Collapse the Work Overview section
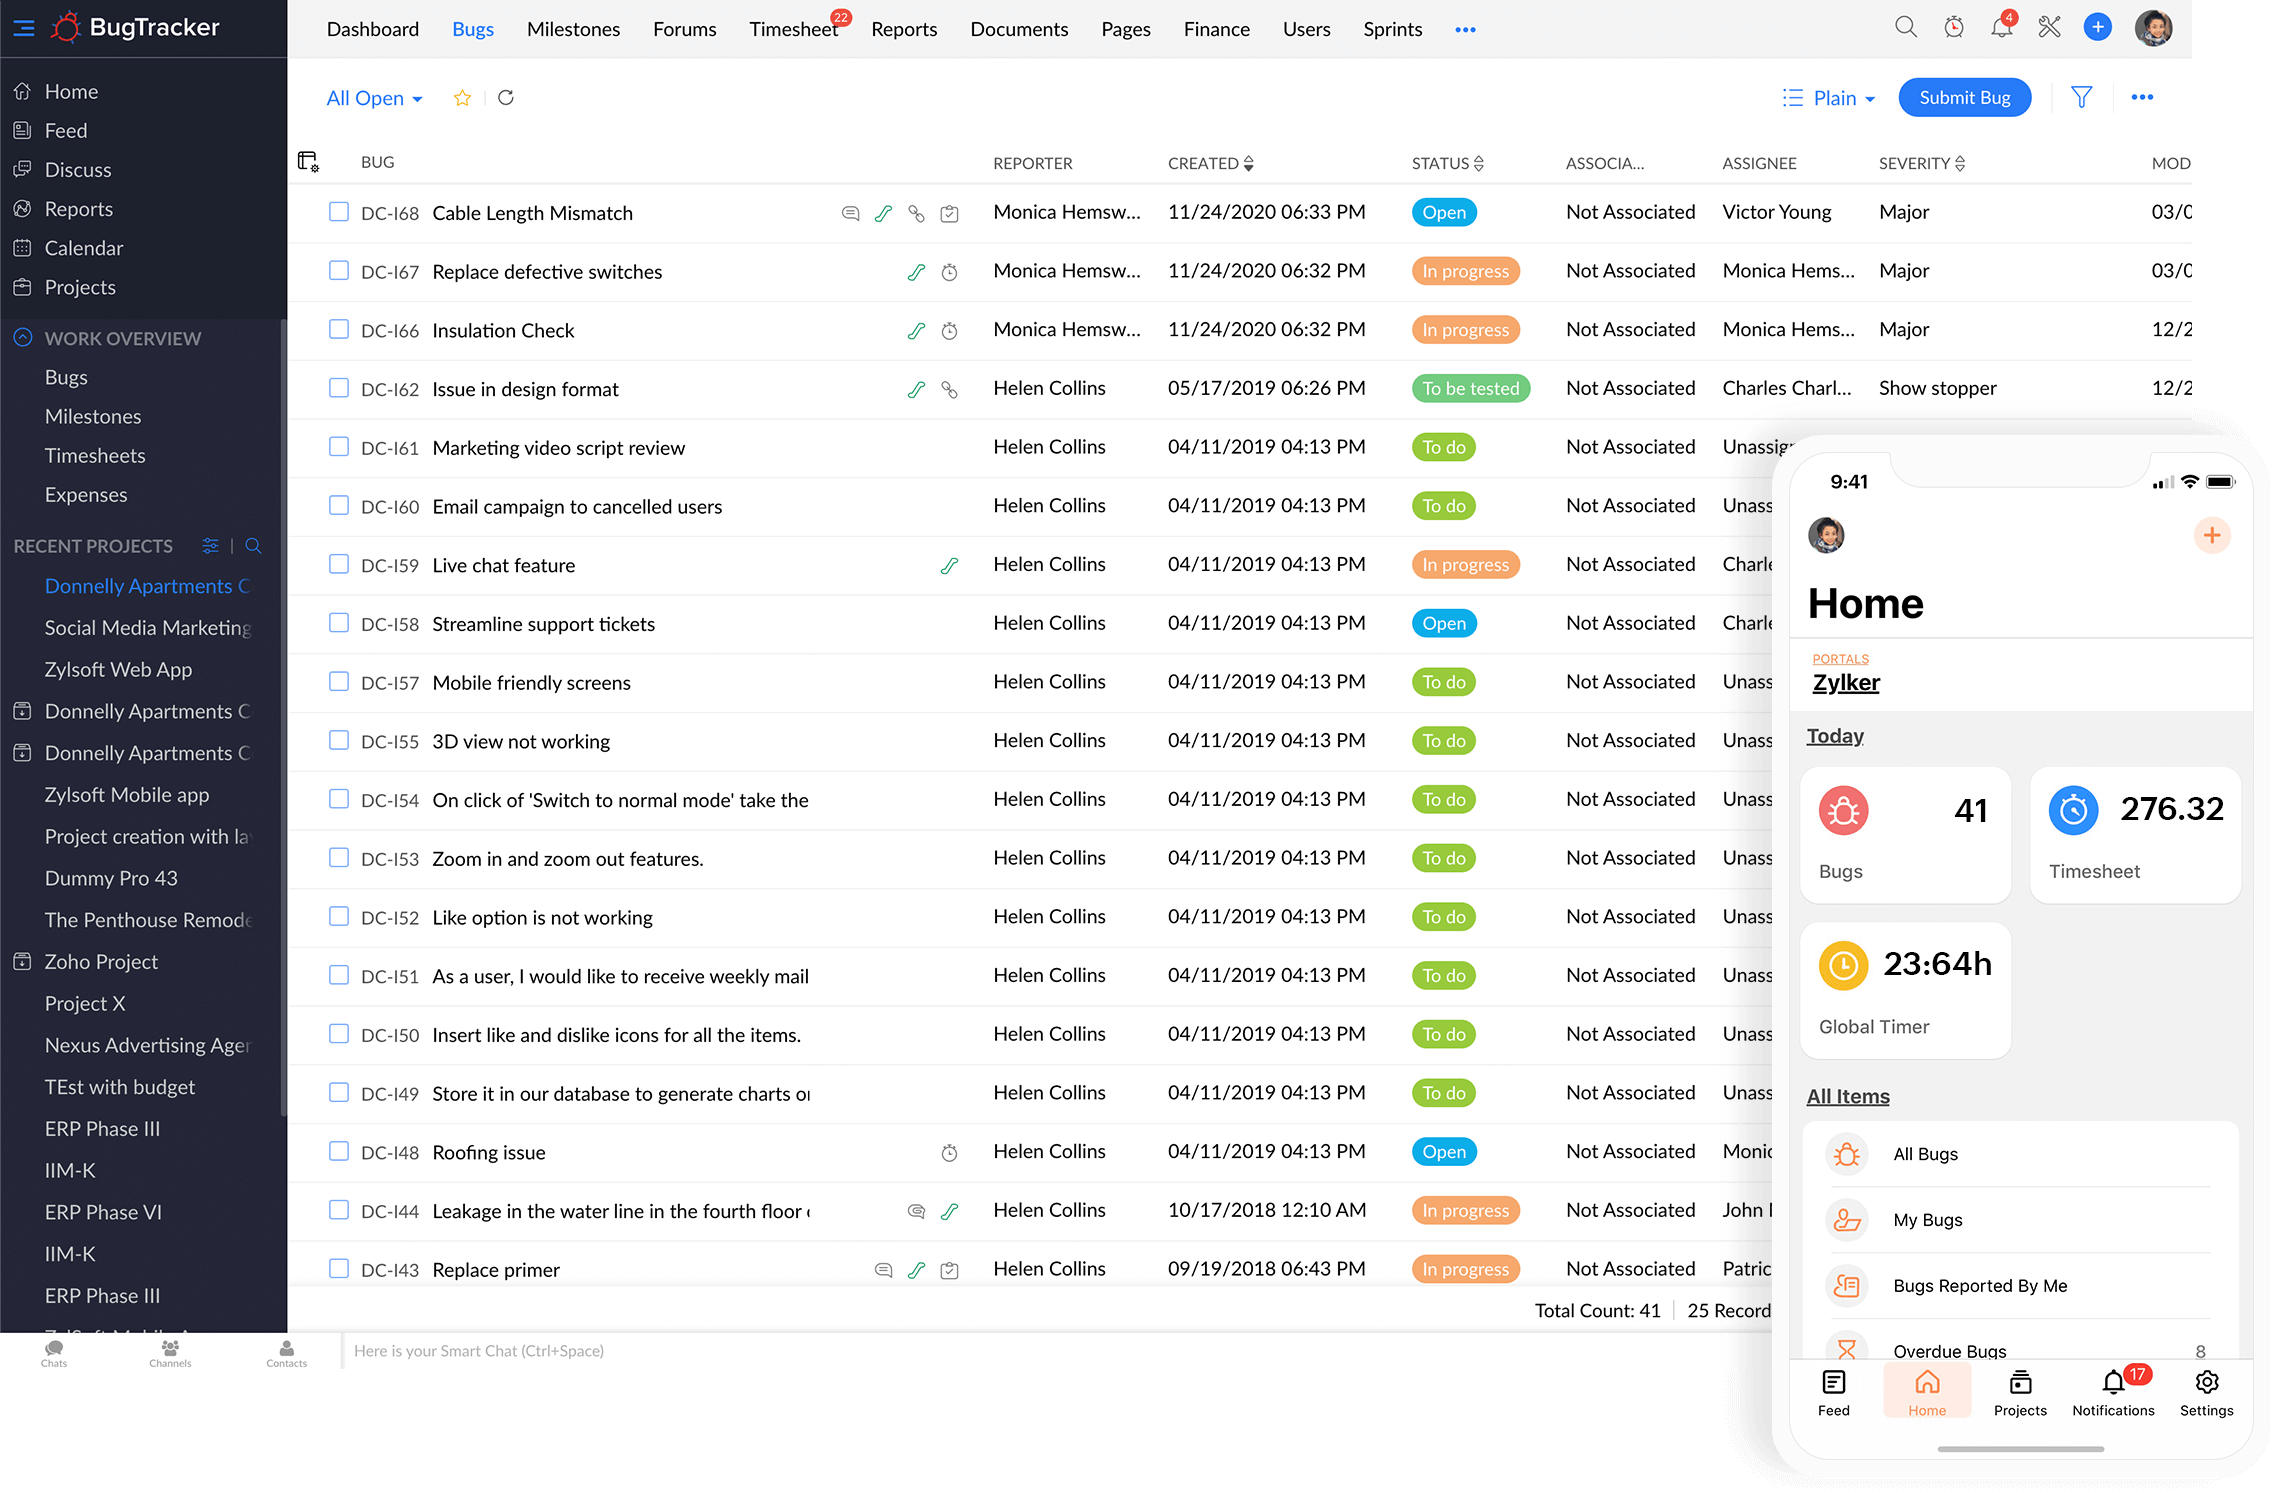Image resolution: width=2270 pixels, height=1495 pixels. (22, 337)
